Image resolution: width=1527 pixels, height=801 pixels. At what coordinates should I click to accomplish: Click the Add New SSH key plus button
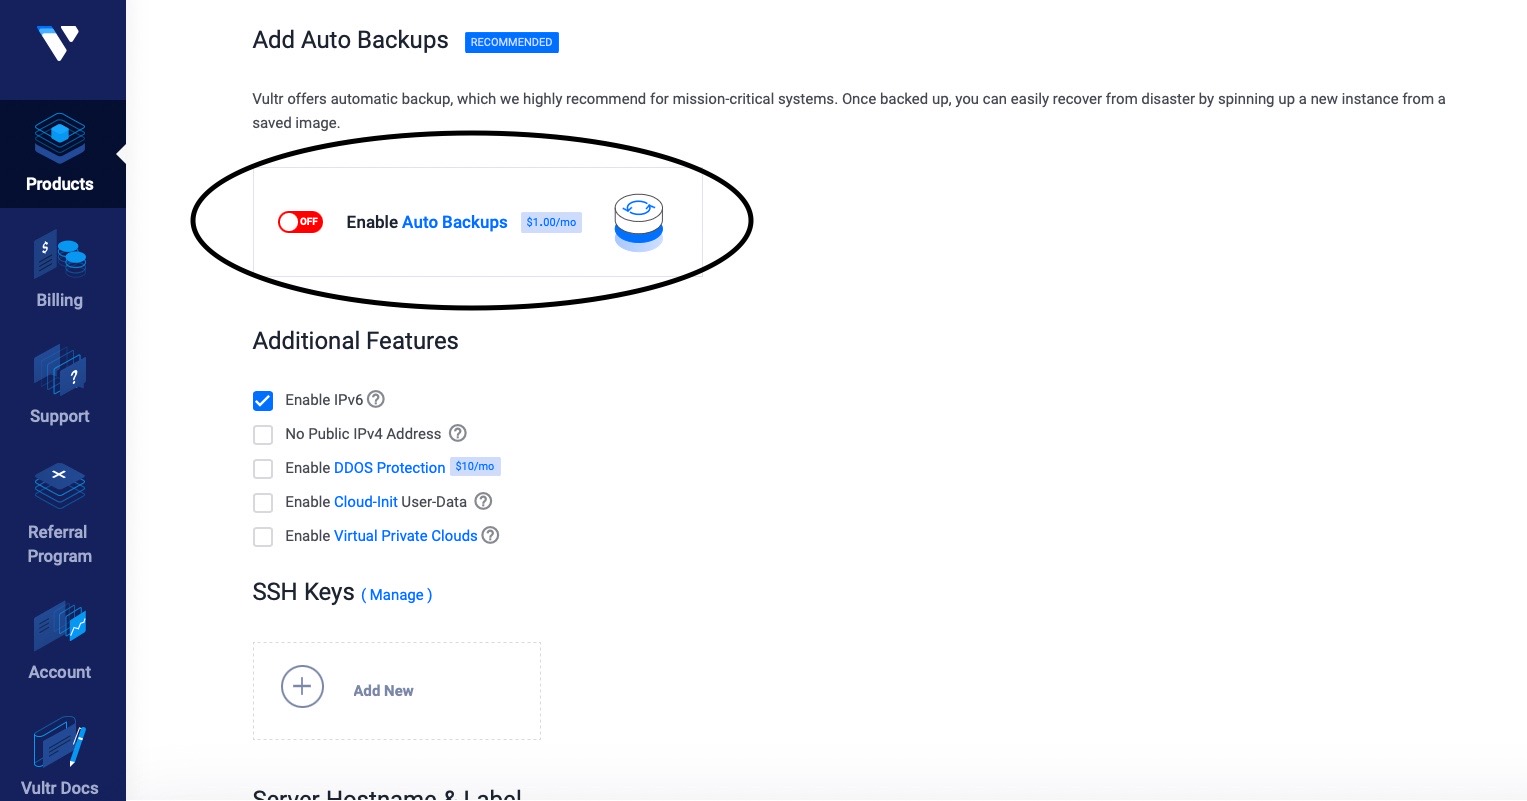[302, 687]
